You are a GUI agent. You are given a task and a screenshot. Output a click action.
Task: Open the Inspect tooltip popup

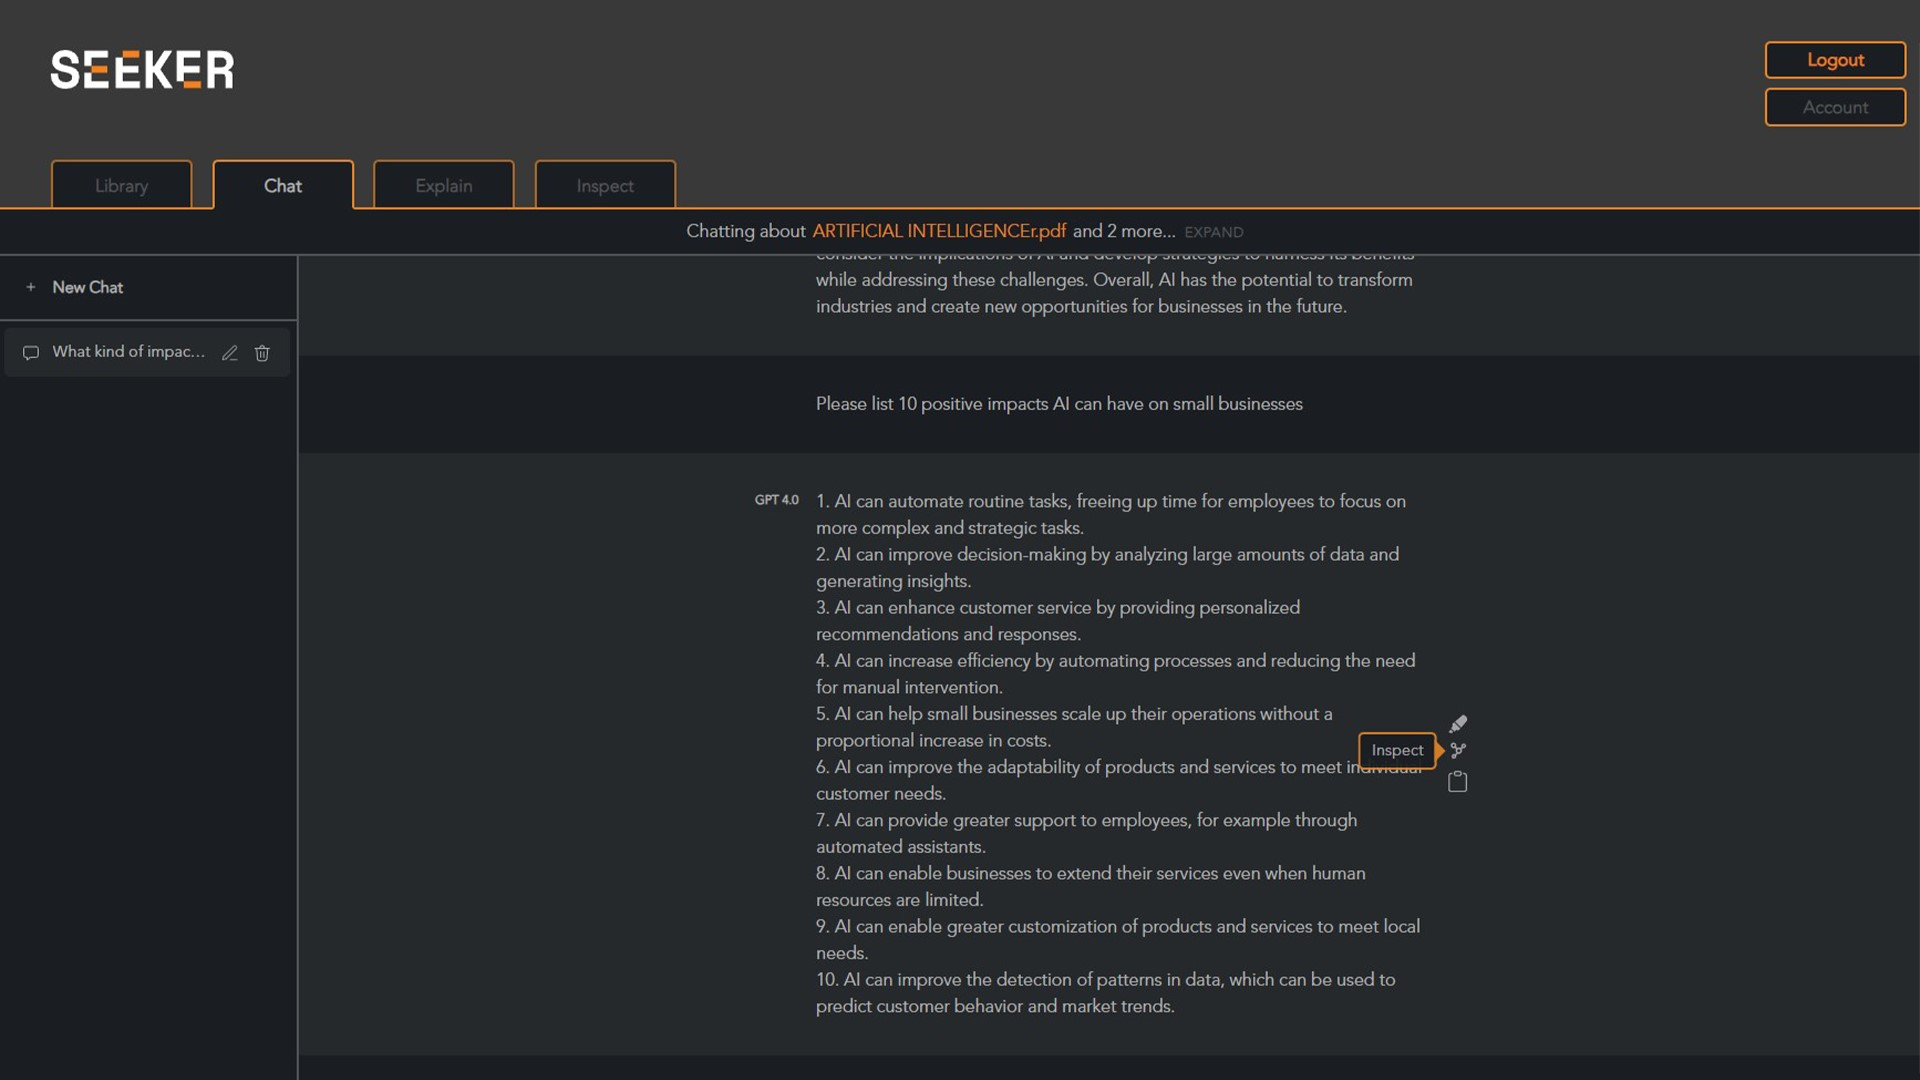(1396, 750)
